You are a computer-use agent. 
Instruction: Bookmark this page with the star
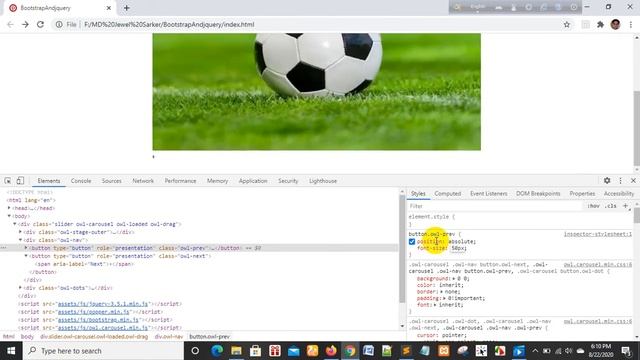click(x=567, y=24)
